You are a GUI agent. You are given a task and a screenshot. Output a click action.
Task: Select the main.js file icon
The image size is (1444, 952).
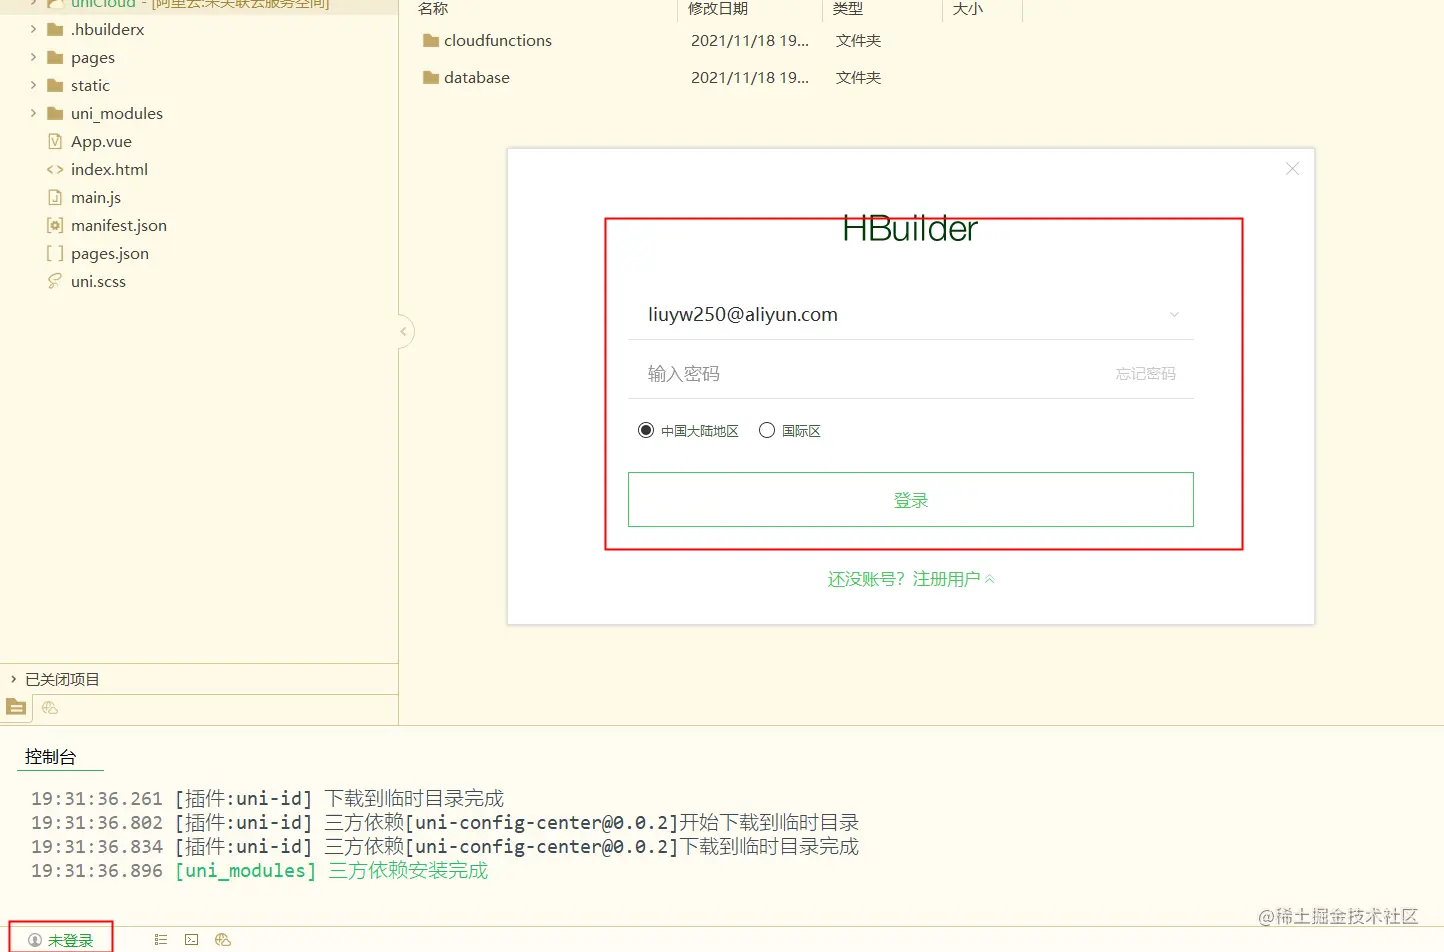[x=55, y=198]
